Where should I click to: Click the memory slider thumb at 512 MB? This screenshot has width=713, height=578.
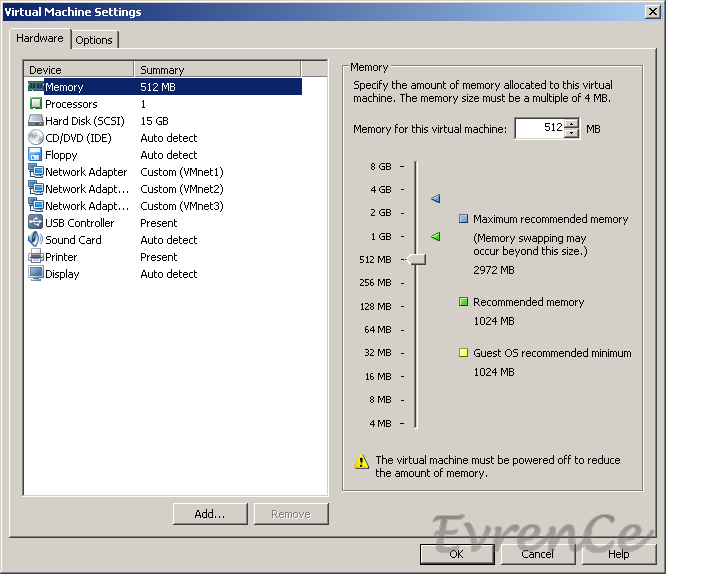[417, 259]
